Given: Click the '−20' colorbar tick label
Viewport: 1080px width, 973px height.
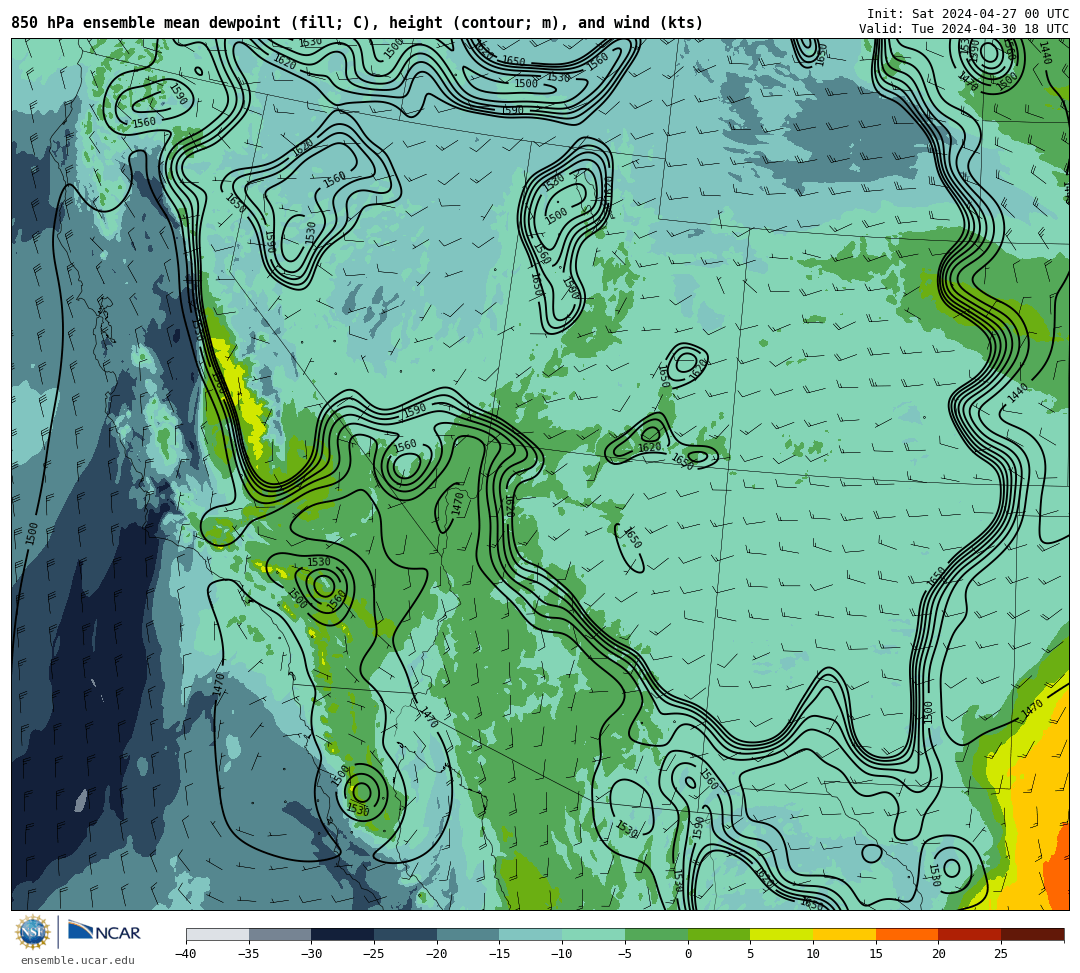Looking at the screenshot, I should [436, 954].
